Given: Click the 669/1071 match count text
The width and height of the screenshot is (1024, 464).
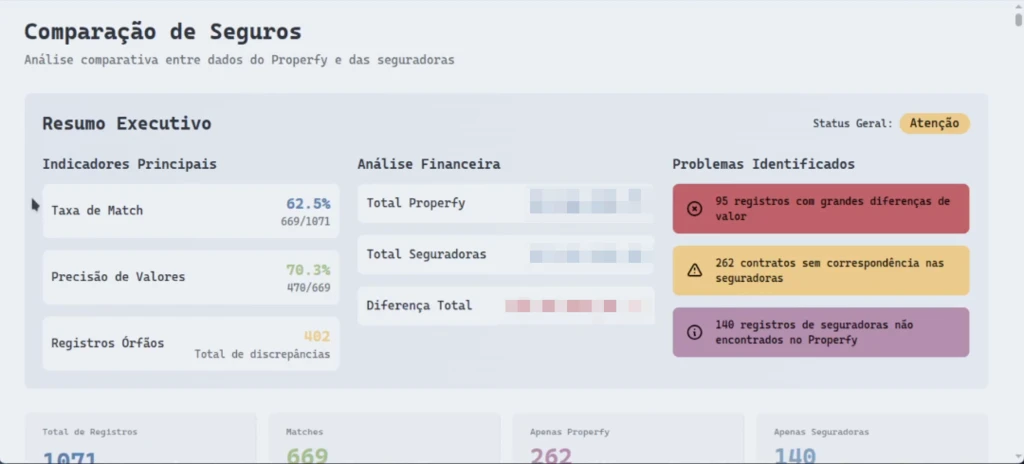Looking at the screenshot, I should click(306, 222).
